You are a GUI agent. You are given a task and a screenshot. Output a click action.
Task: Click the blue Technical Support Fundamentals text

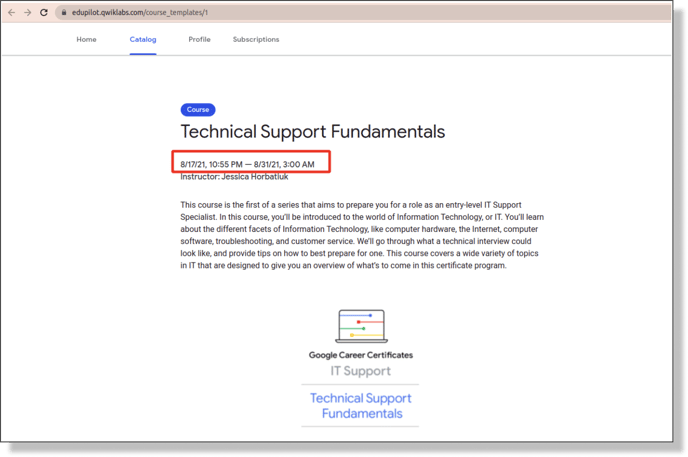(360, 405)
